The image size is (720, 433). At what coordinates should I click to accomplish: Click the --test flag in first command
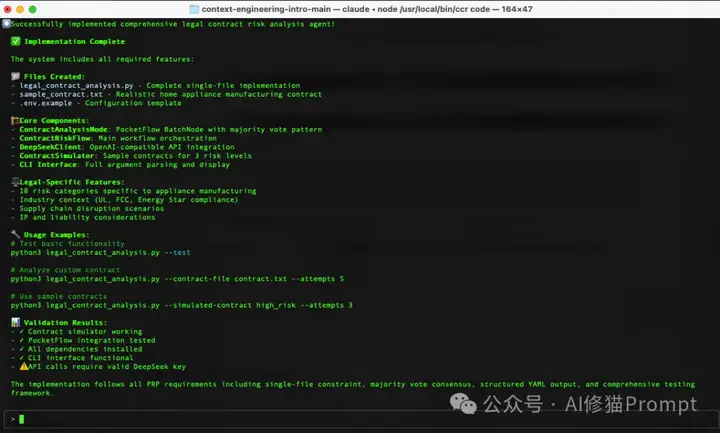click(177, 253)
